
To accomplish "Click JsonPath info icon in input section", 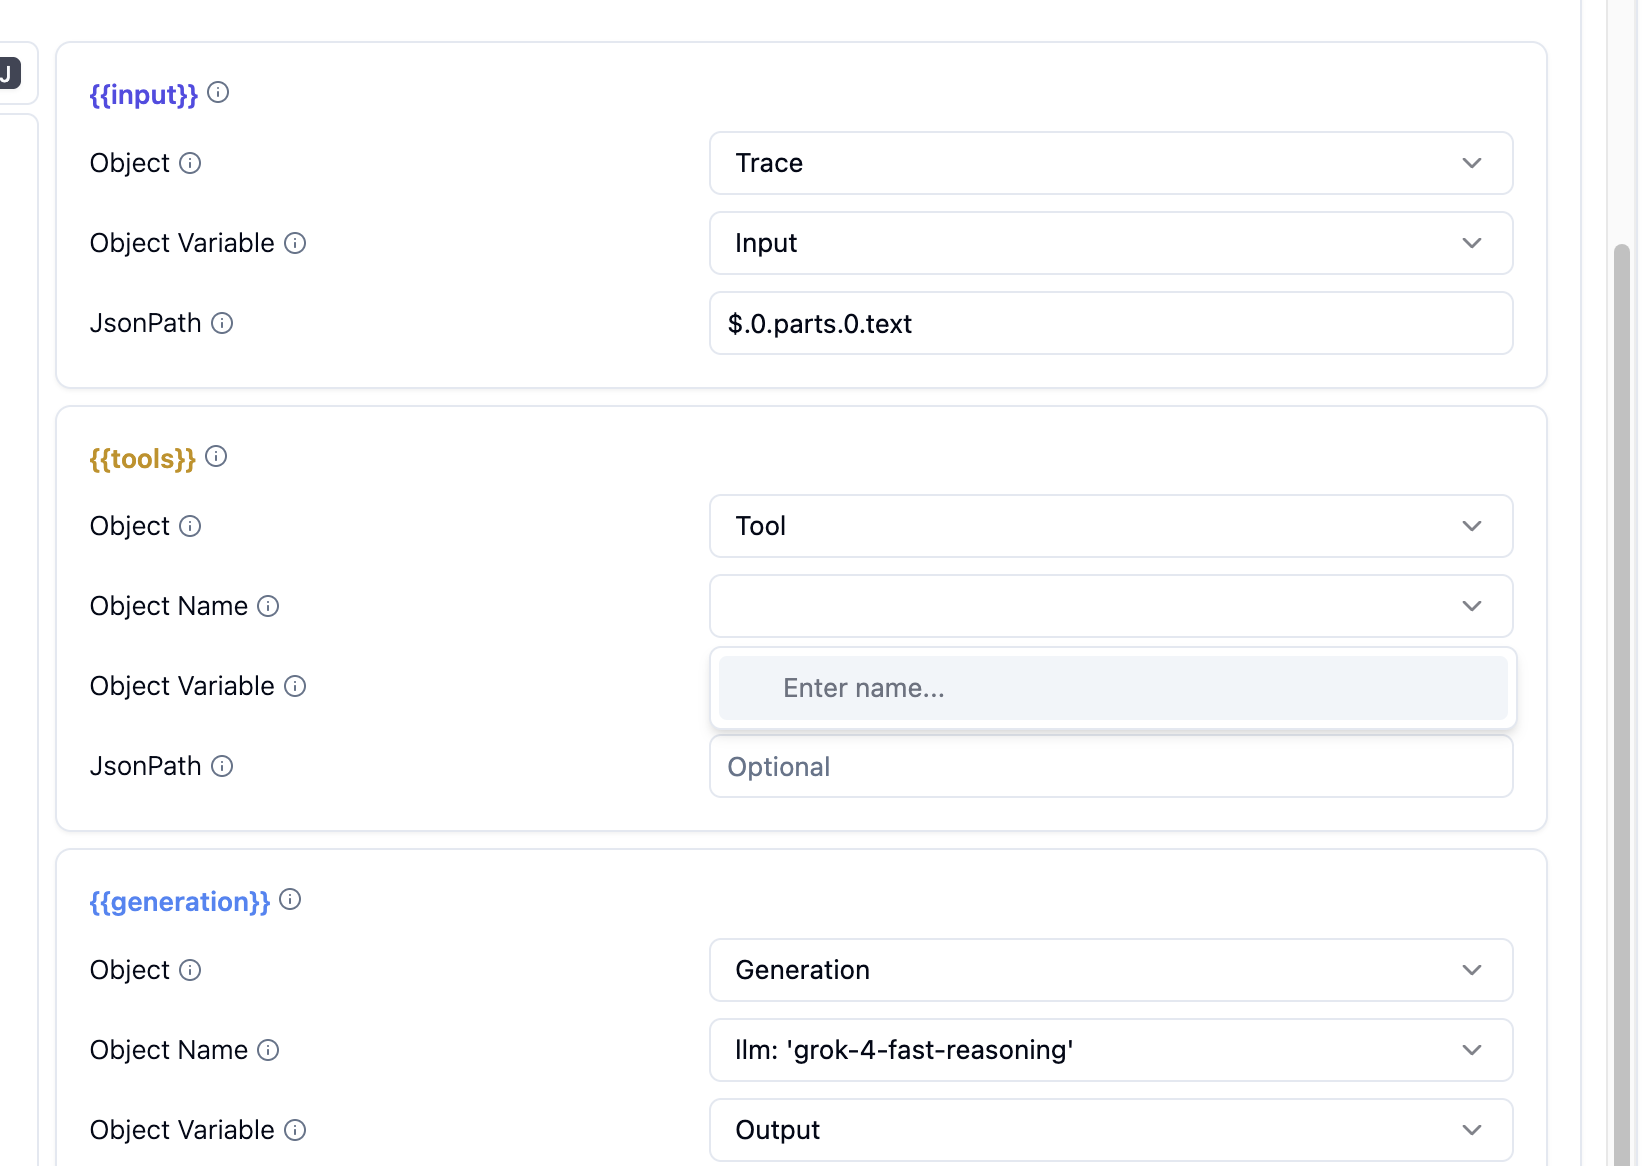I will coord(222,323).
